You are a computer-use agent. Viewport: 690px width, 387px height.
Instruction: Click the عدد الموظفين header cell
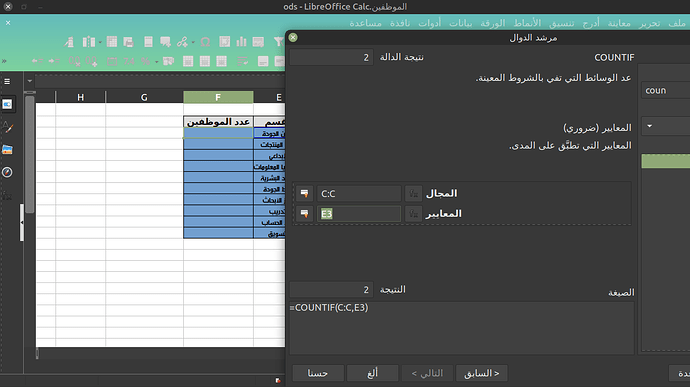(x=218, y=122)
